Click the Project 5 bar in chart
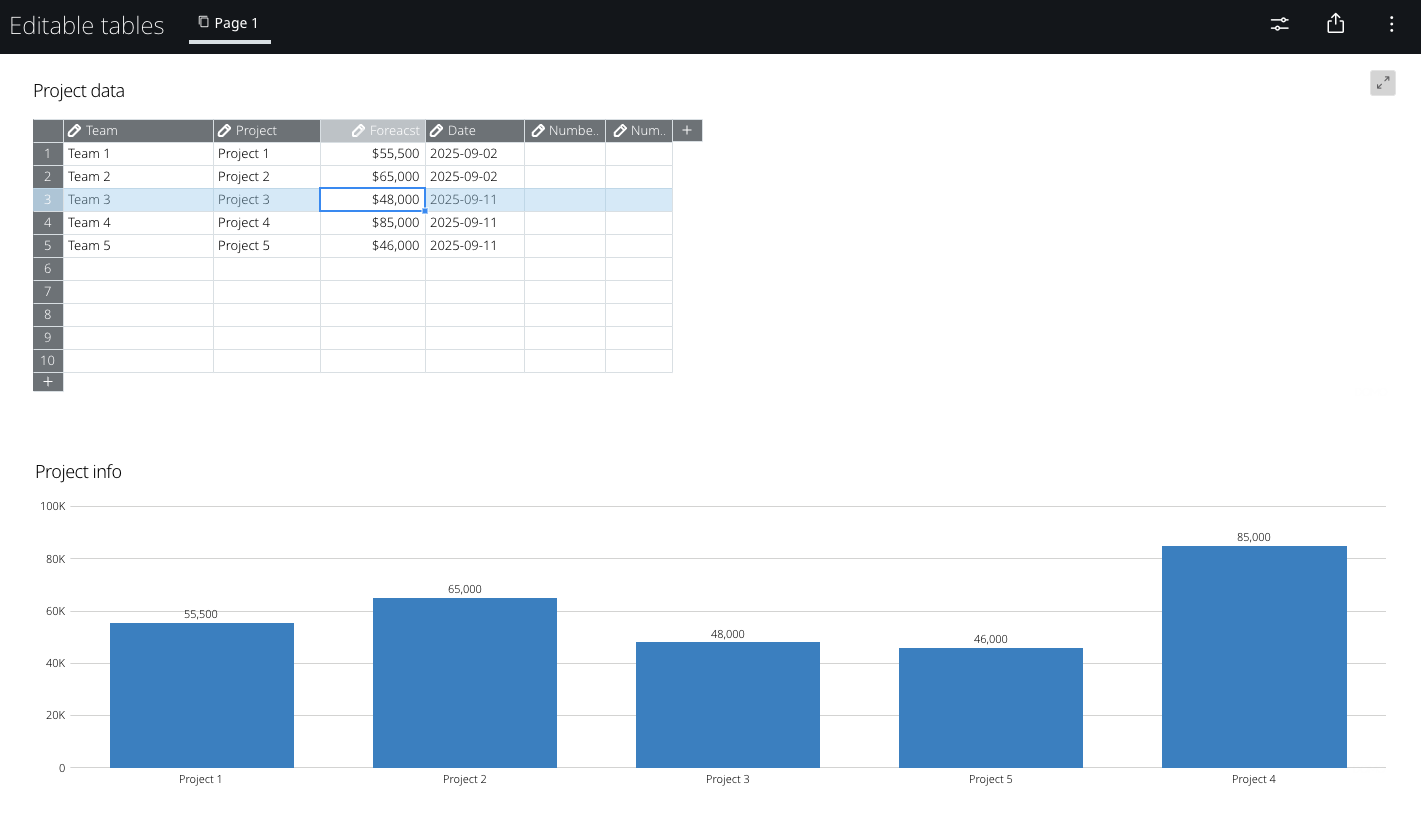The height and width of the screenshot is (837, 1421). (991, 708)
